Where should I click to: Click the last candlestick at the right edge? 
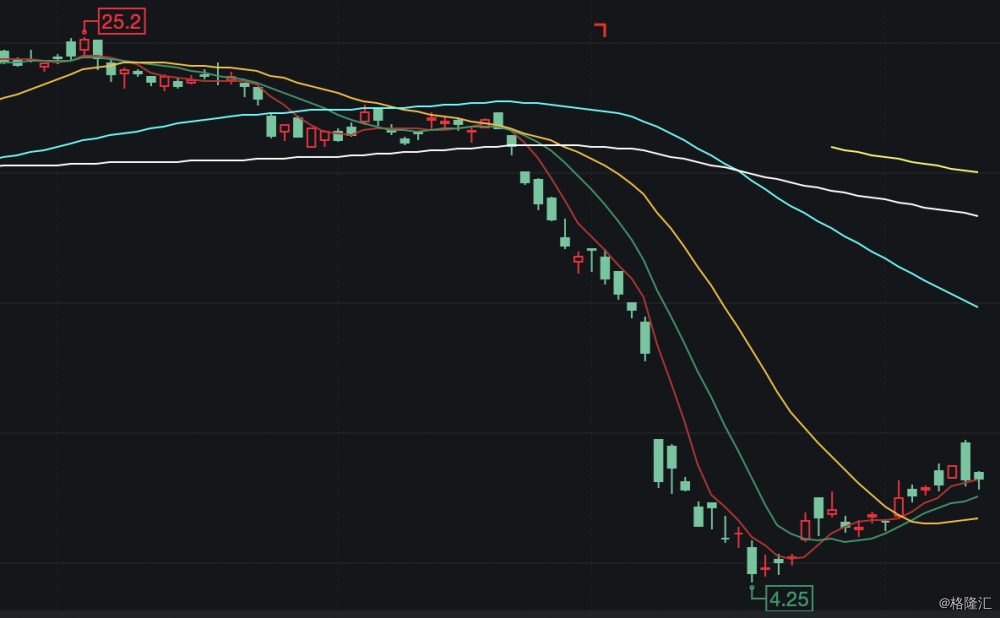point(979,476)
